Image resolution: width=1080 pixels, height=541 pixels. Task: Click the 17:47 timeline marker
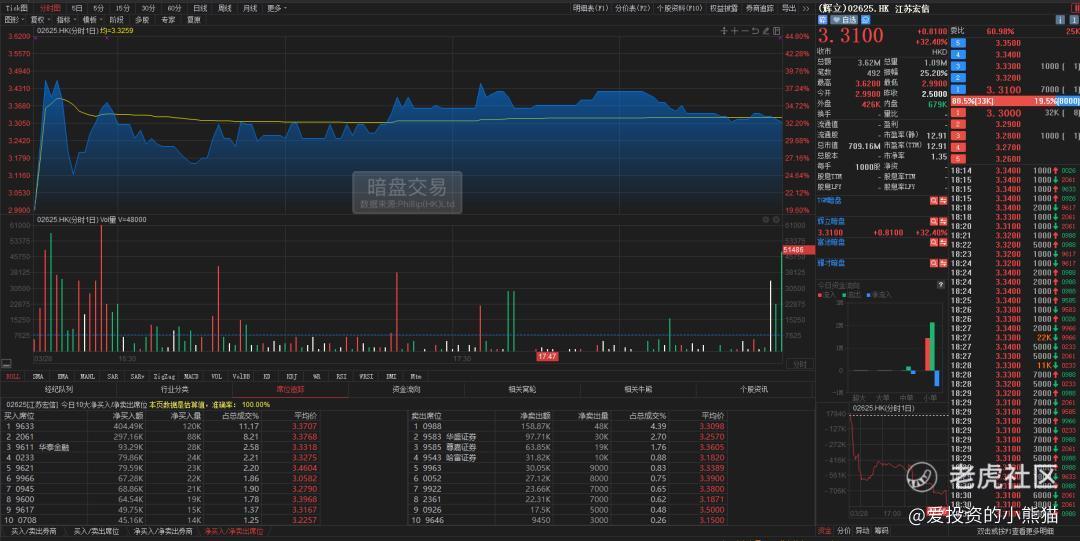(x=547, y=356)
